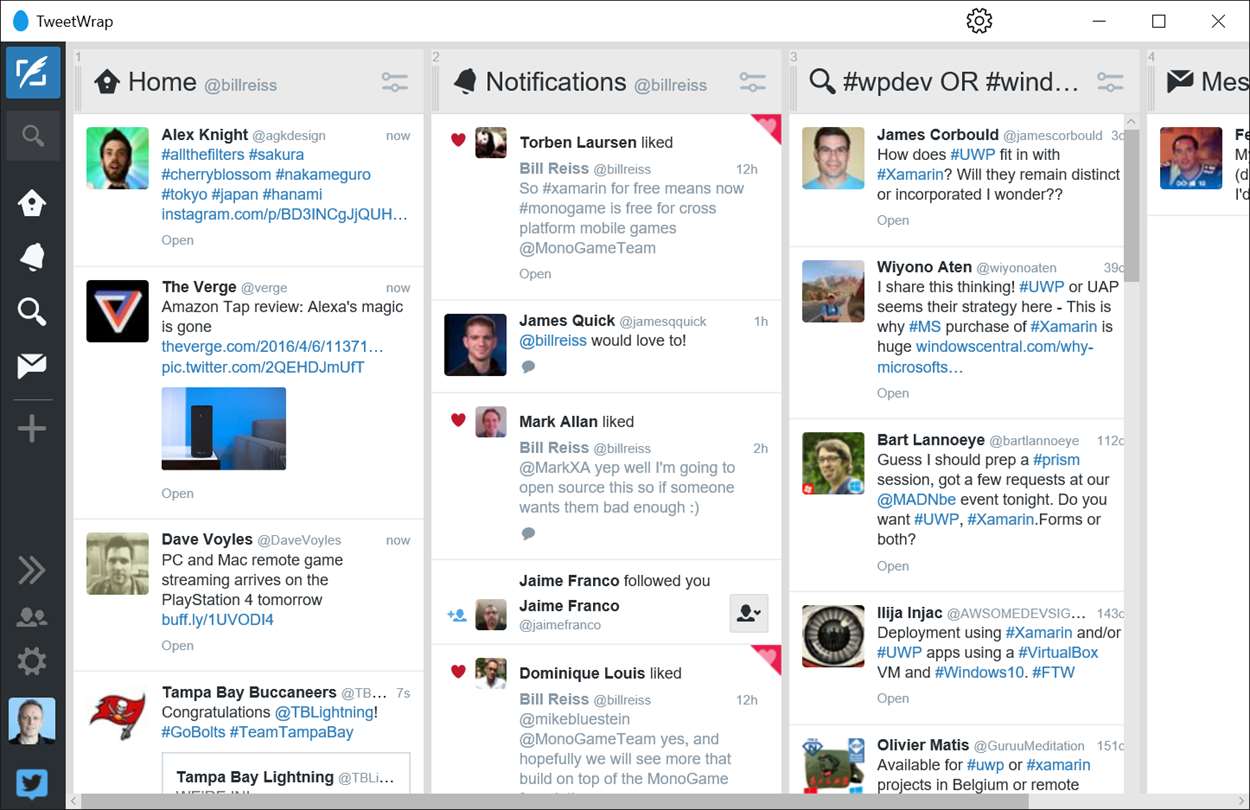Open Notifications column filter options
Viewport: 1250px width, 810px height.
tap(753, 83)
